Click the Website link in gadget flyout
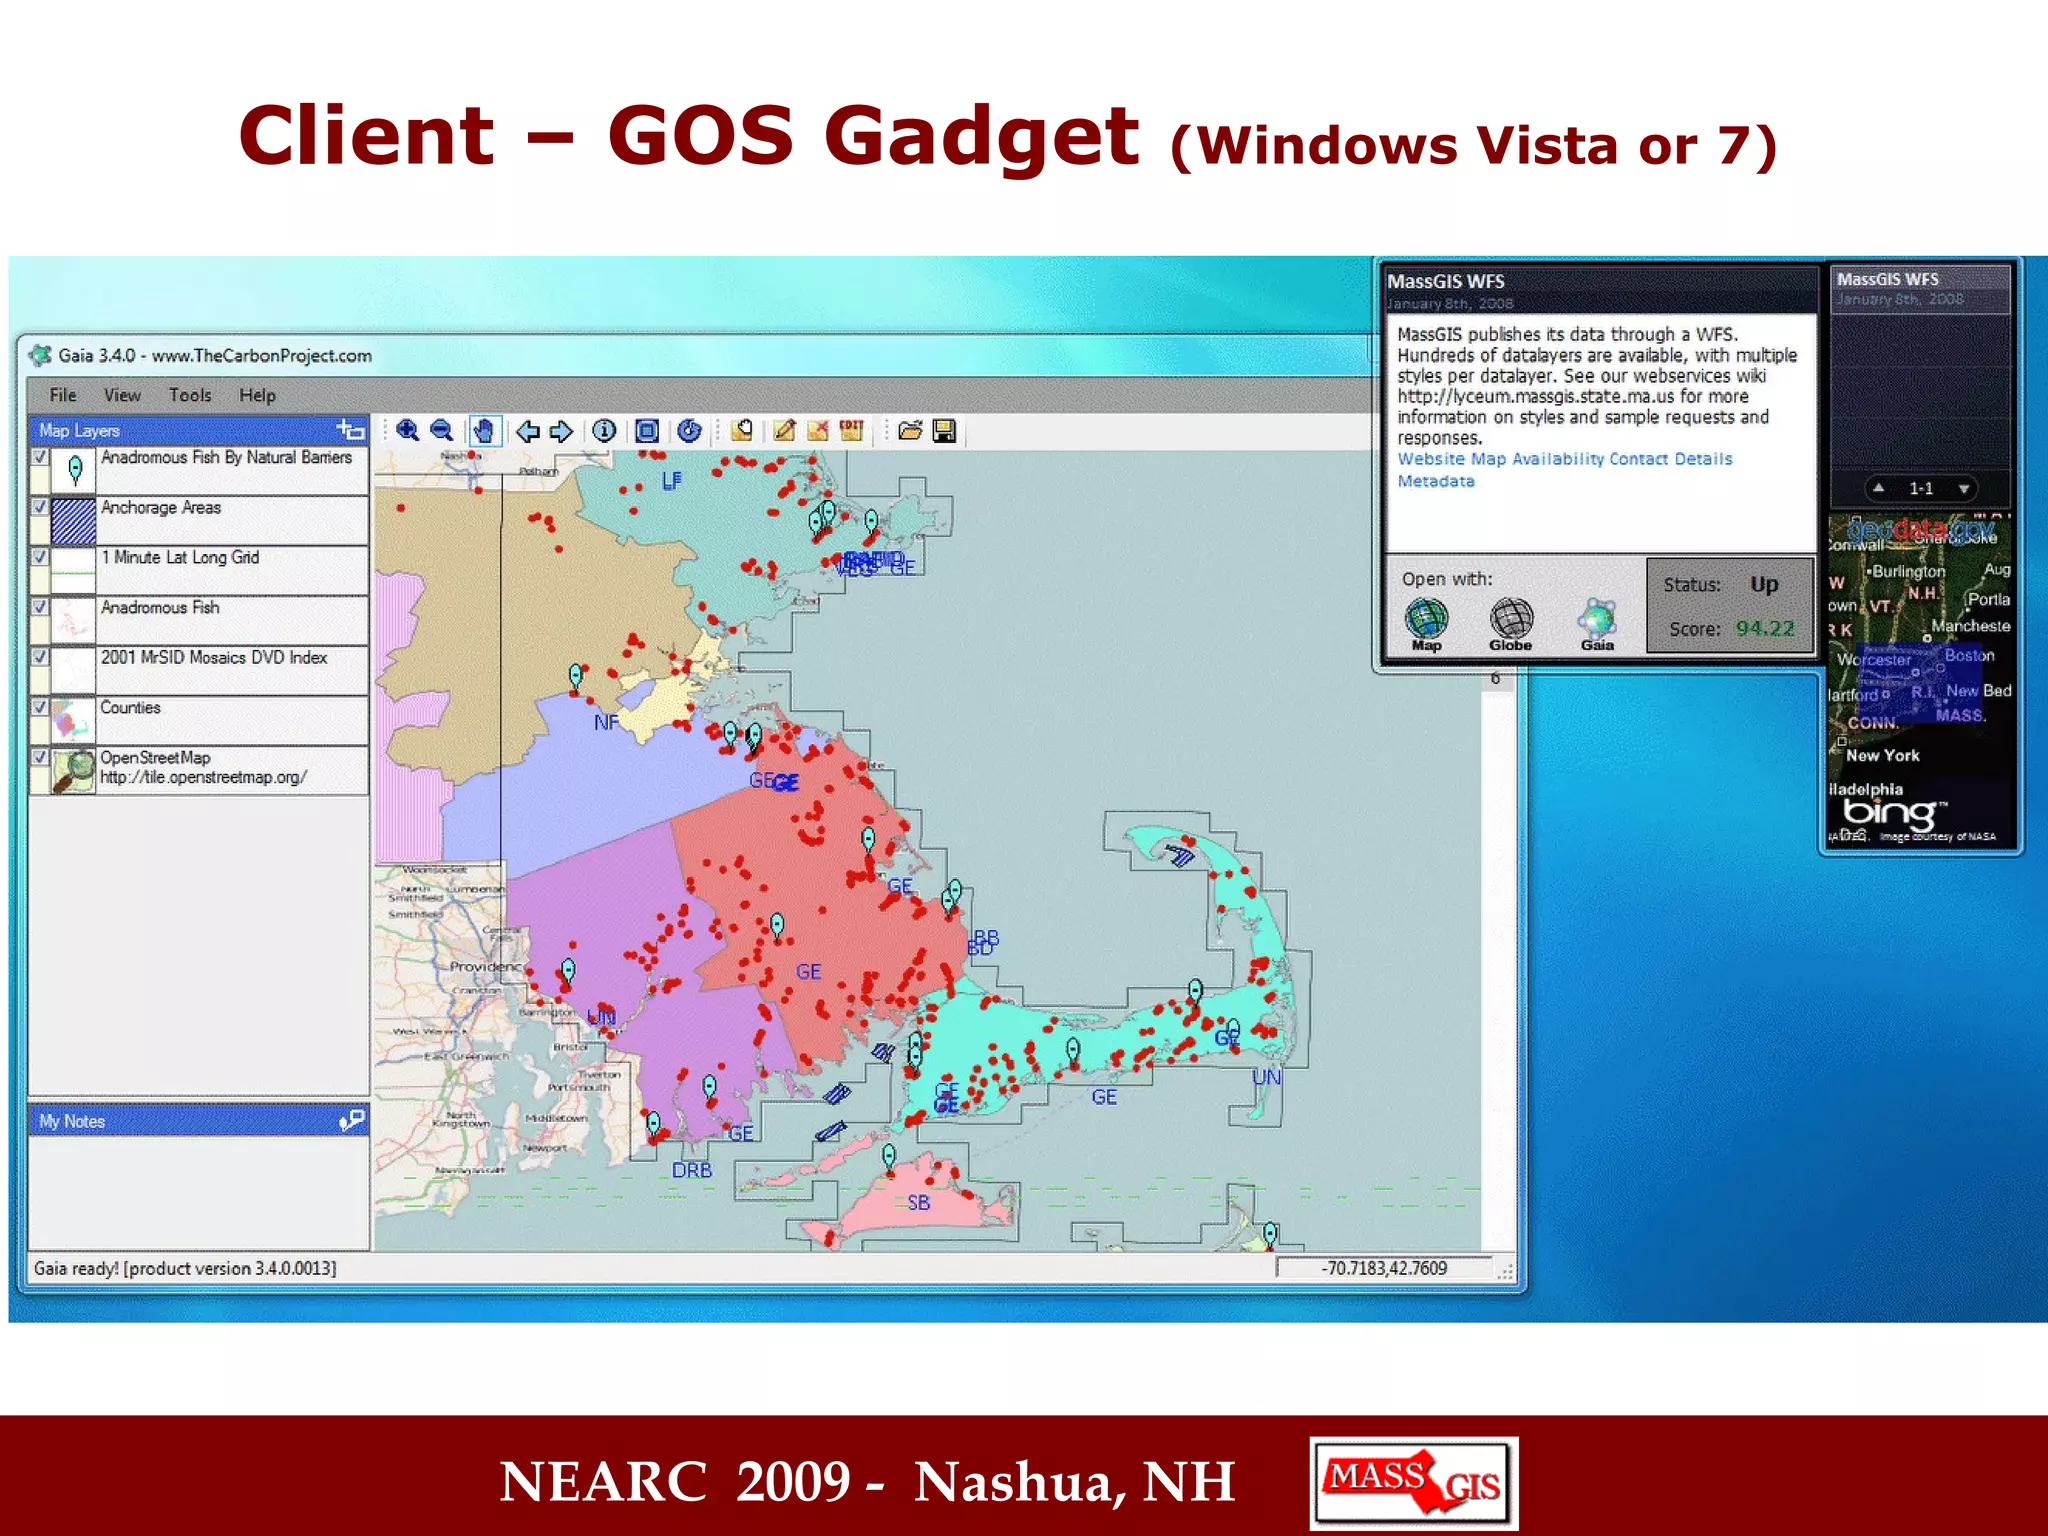The width and height of the screenshot is (2048, 1536). tap(1431, 459)
